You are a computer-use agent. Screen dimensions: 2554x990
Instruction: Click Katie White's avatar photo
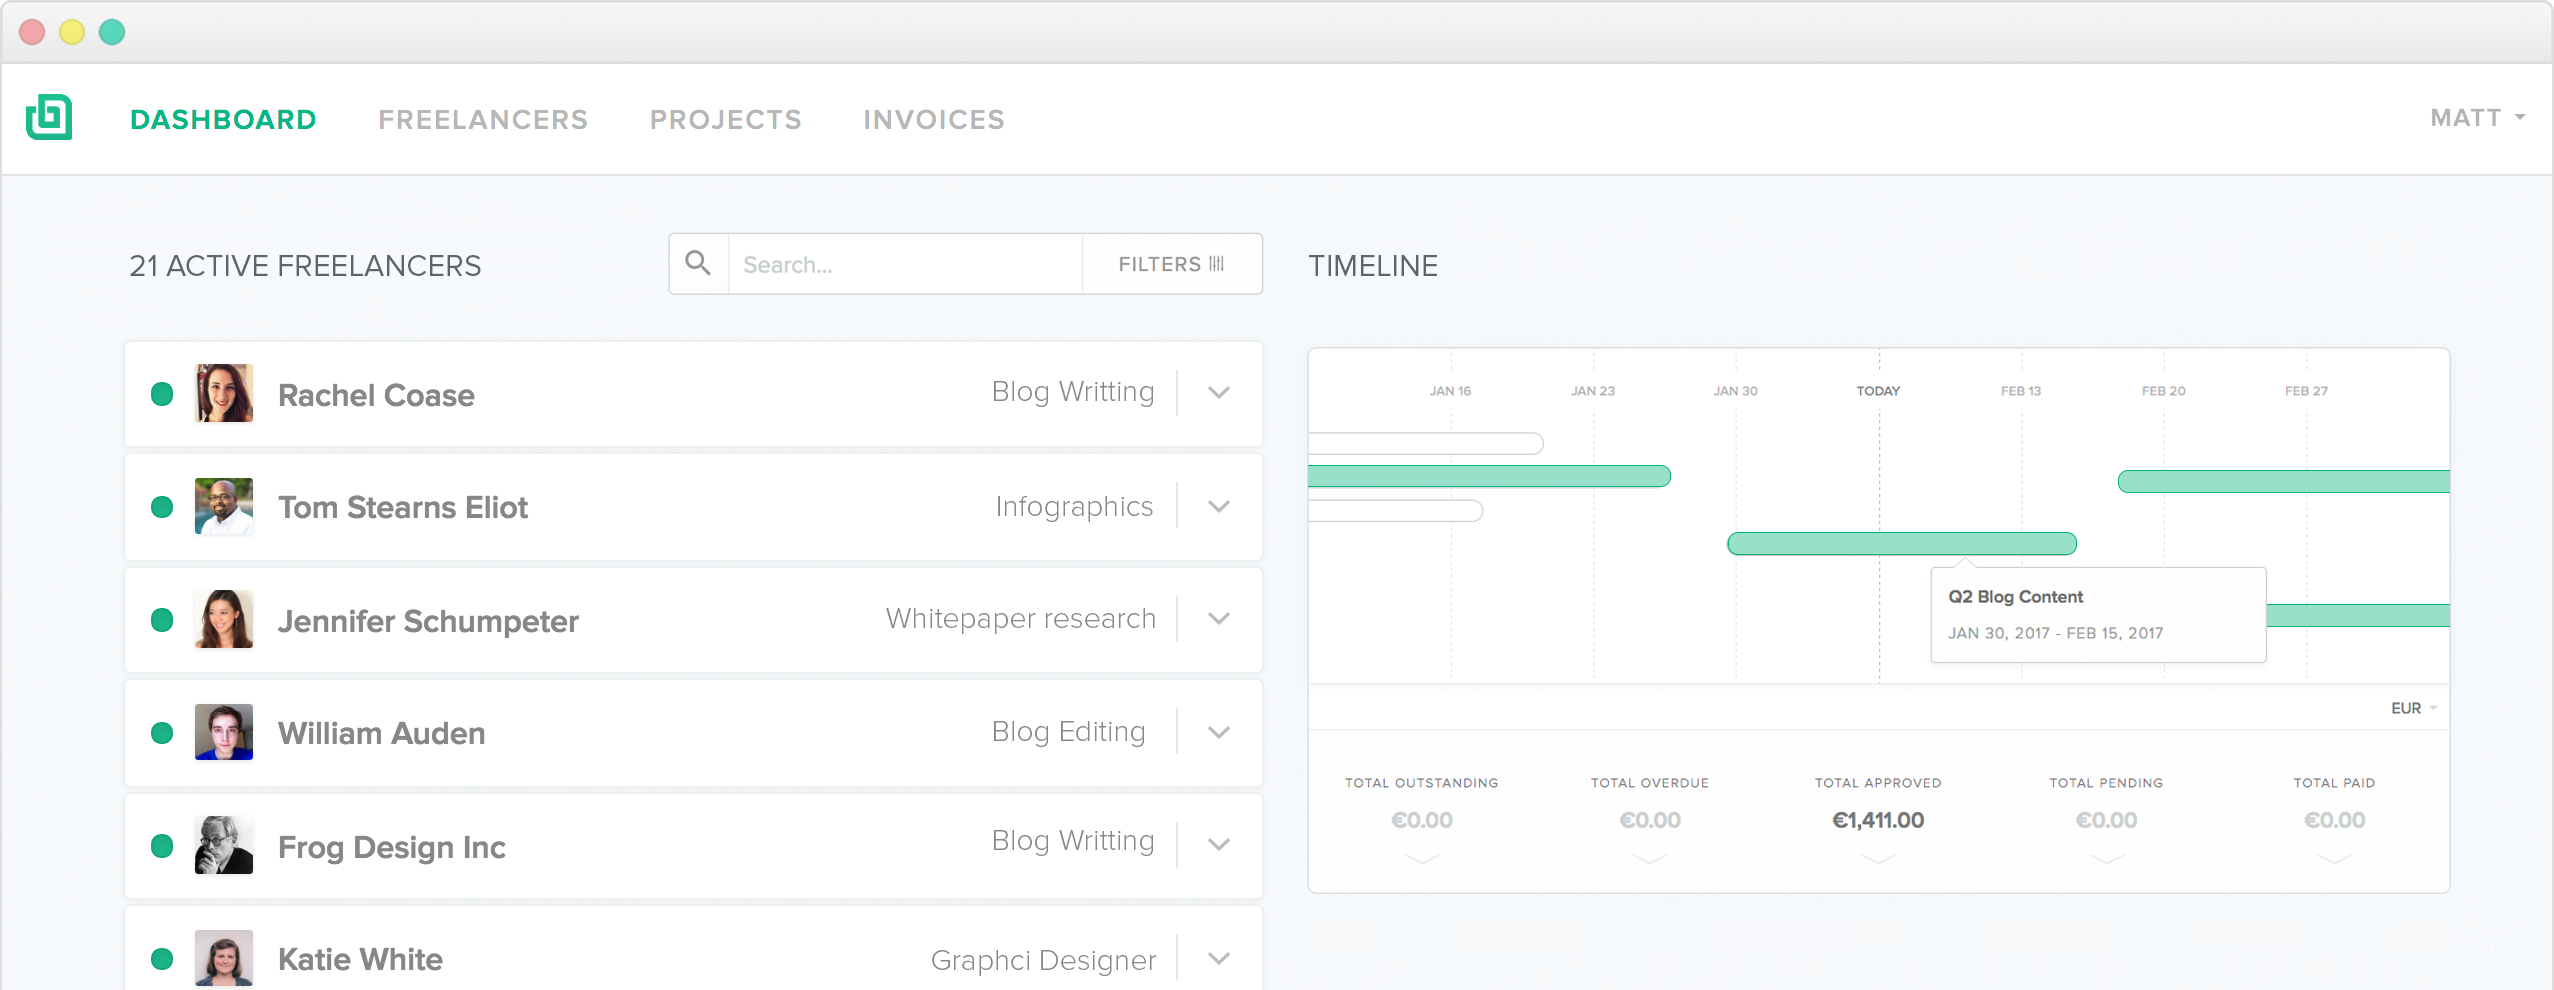(x=224, y=958)
